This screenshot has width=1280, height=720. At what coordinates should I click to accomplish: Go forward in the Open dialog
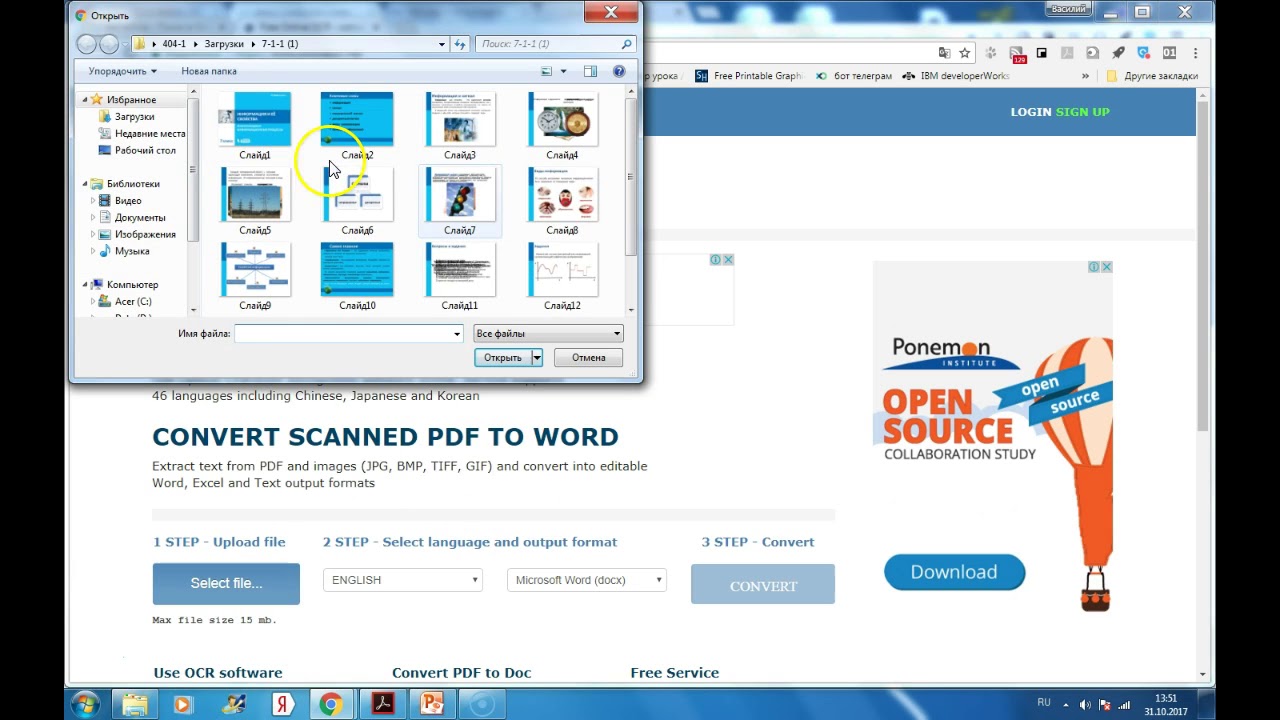pyautogui.click(x=109, y=44)
